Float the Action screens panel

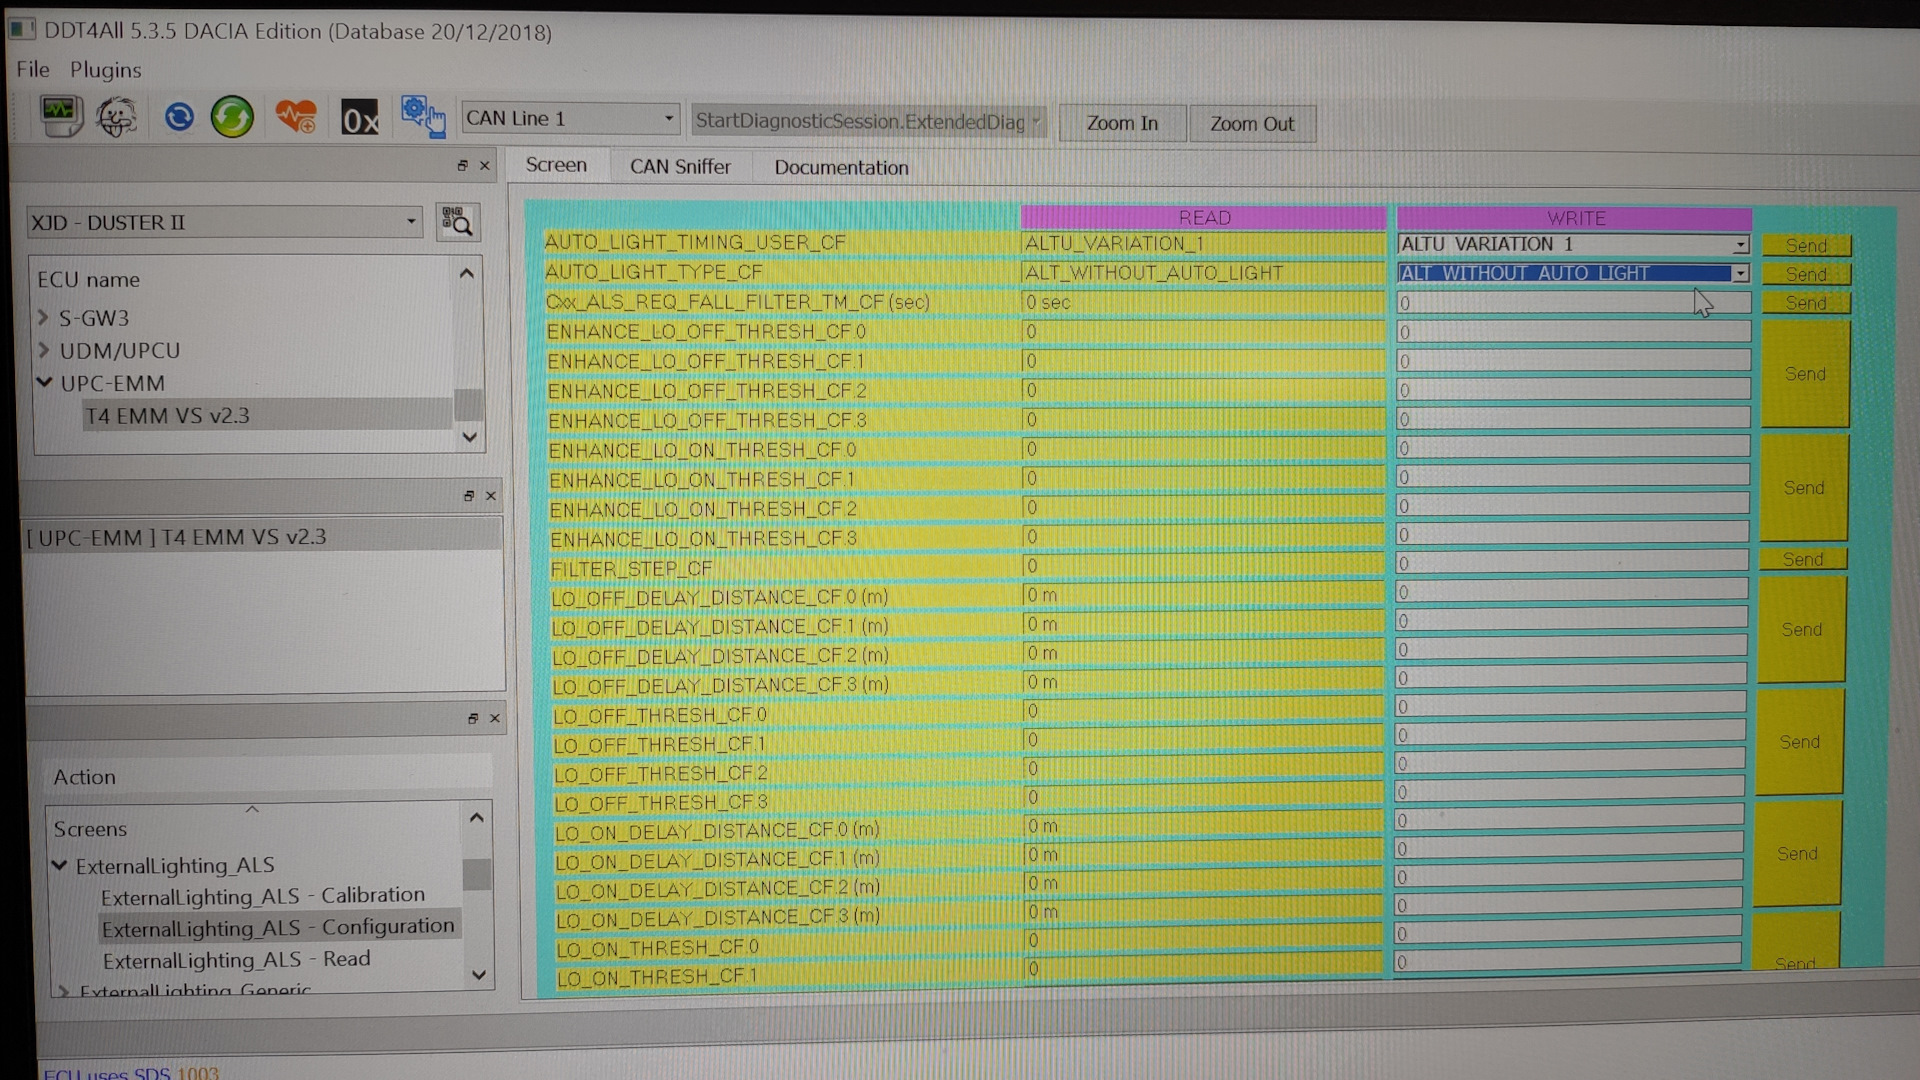click(x=473, y=719)
